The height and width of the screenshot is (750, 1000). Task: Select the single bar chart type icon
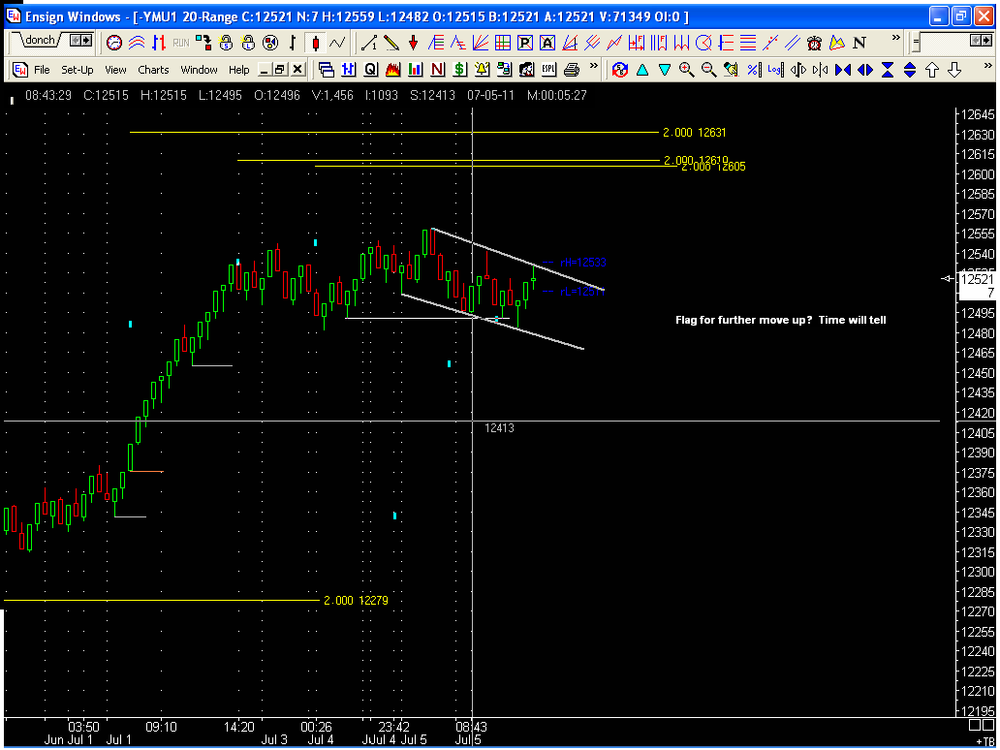293,43
